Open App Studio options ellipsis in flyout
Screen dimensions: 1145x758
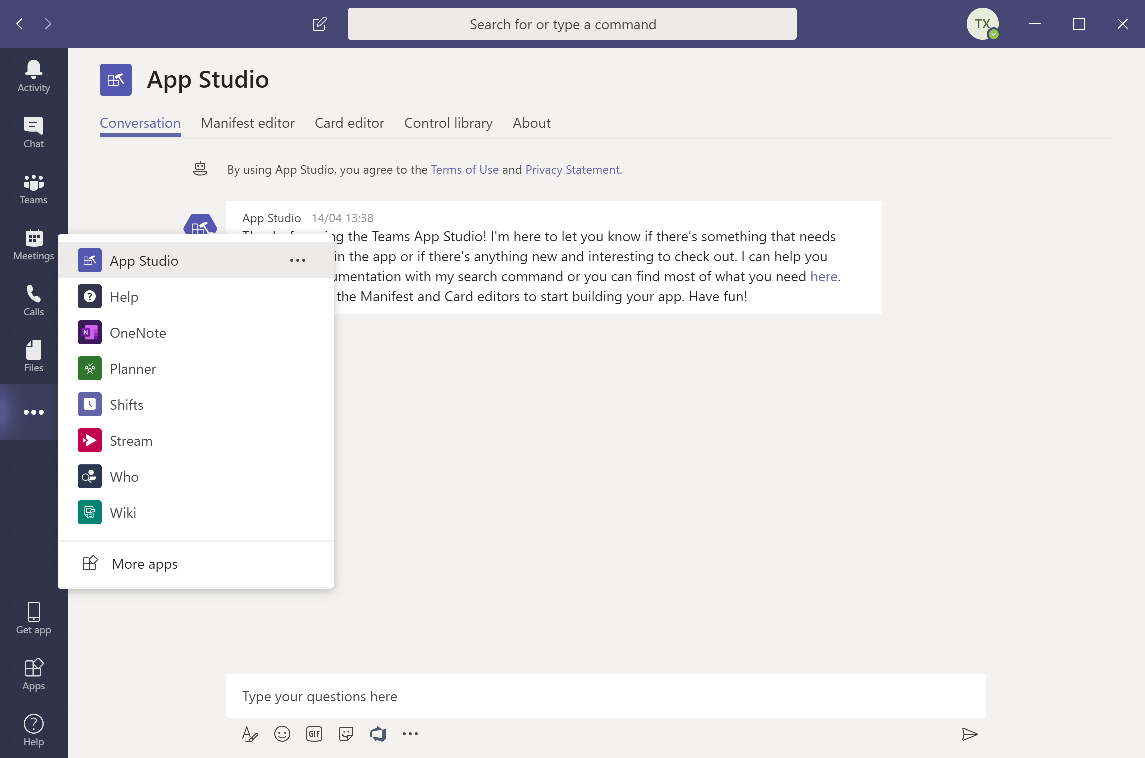tap(297, 261)
